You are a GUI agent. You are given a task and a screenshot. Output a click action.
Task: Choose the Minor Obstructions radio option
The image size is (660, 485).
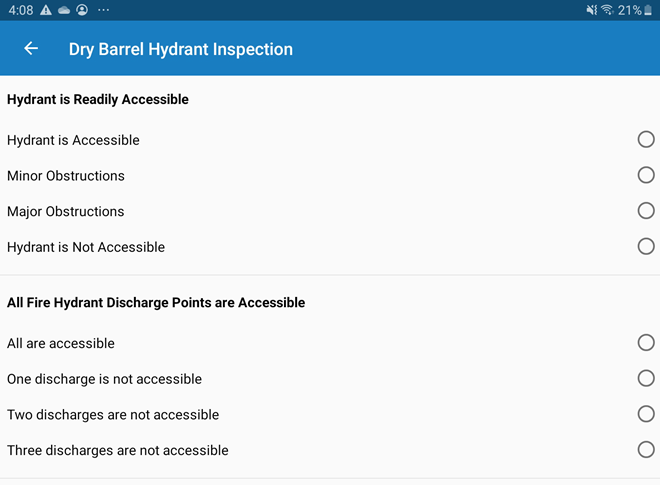[646, 175]
